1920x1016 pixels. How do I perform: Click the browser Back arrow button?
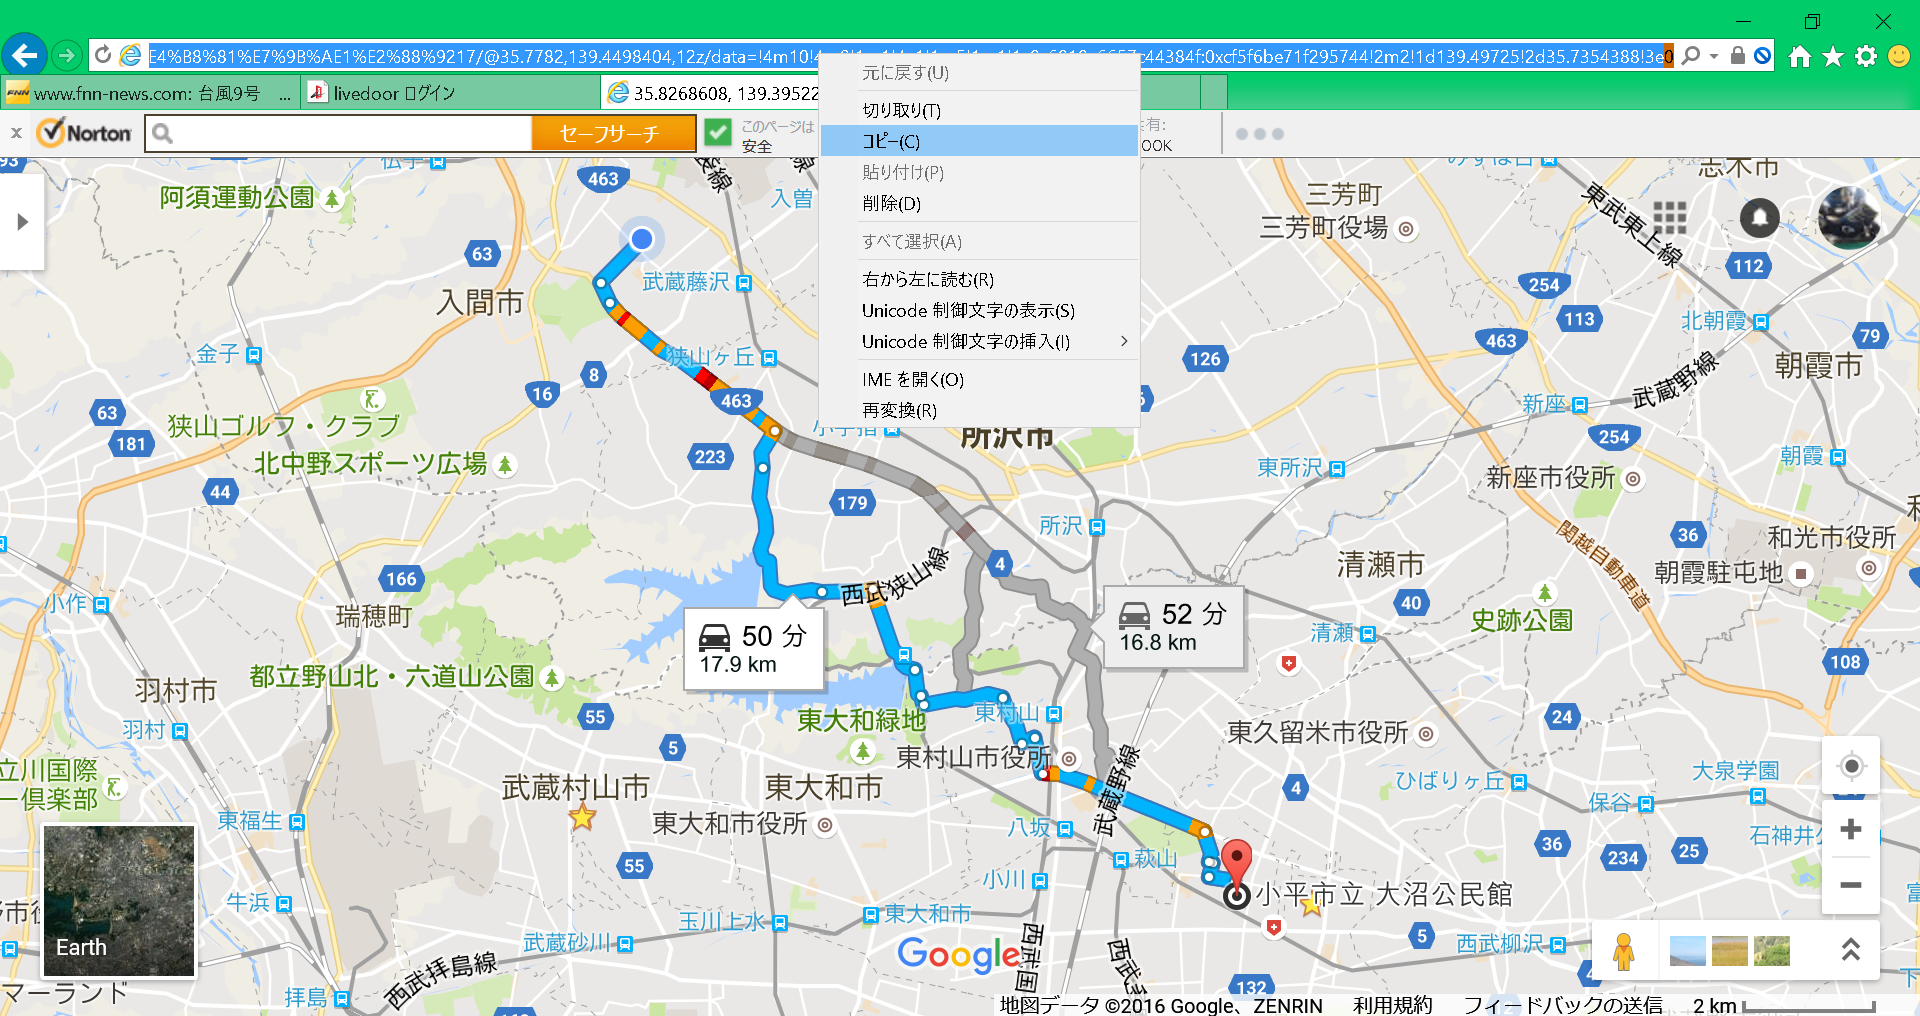pos(24,55)
